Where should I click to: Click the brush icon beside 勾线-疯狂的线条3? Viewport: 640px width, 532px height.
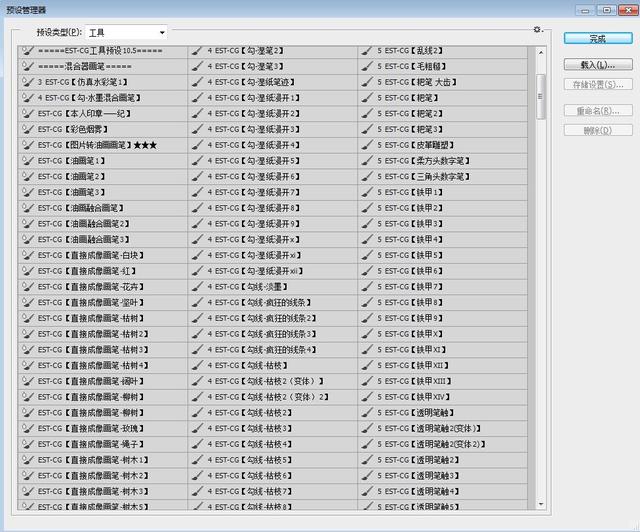tap(198, 334)
